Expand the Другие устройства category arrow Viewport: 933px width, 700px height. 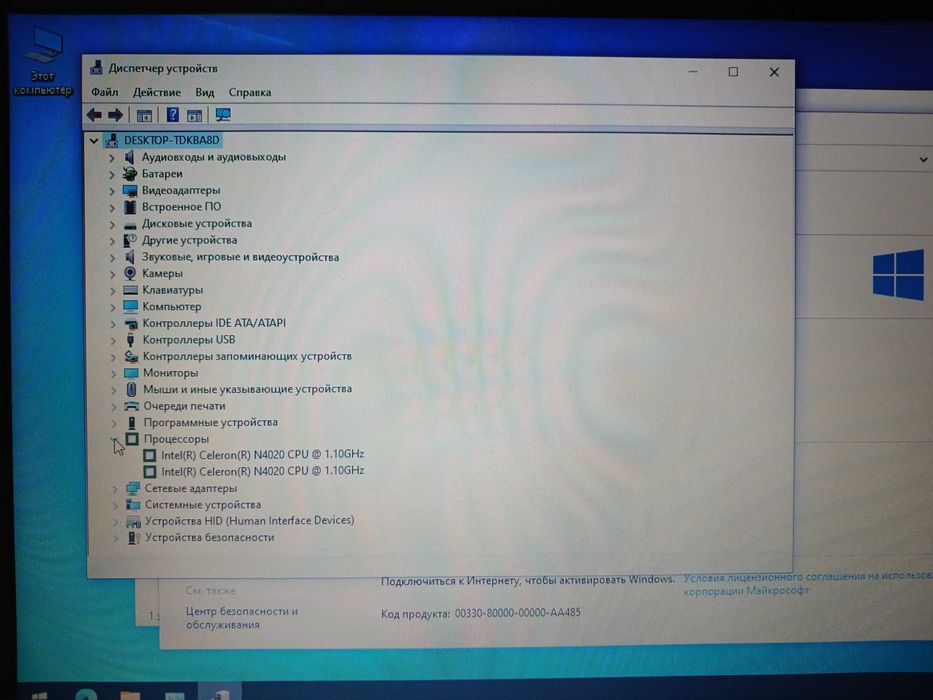pyautogui.click(x=112, y=241)
